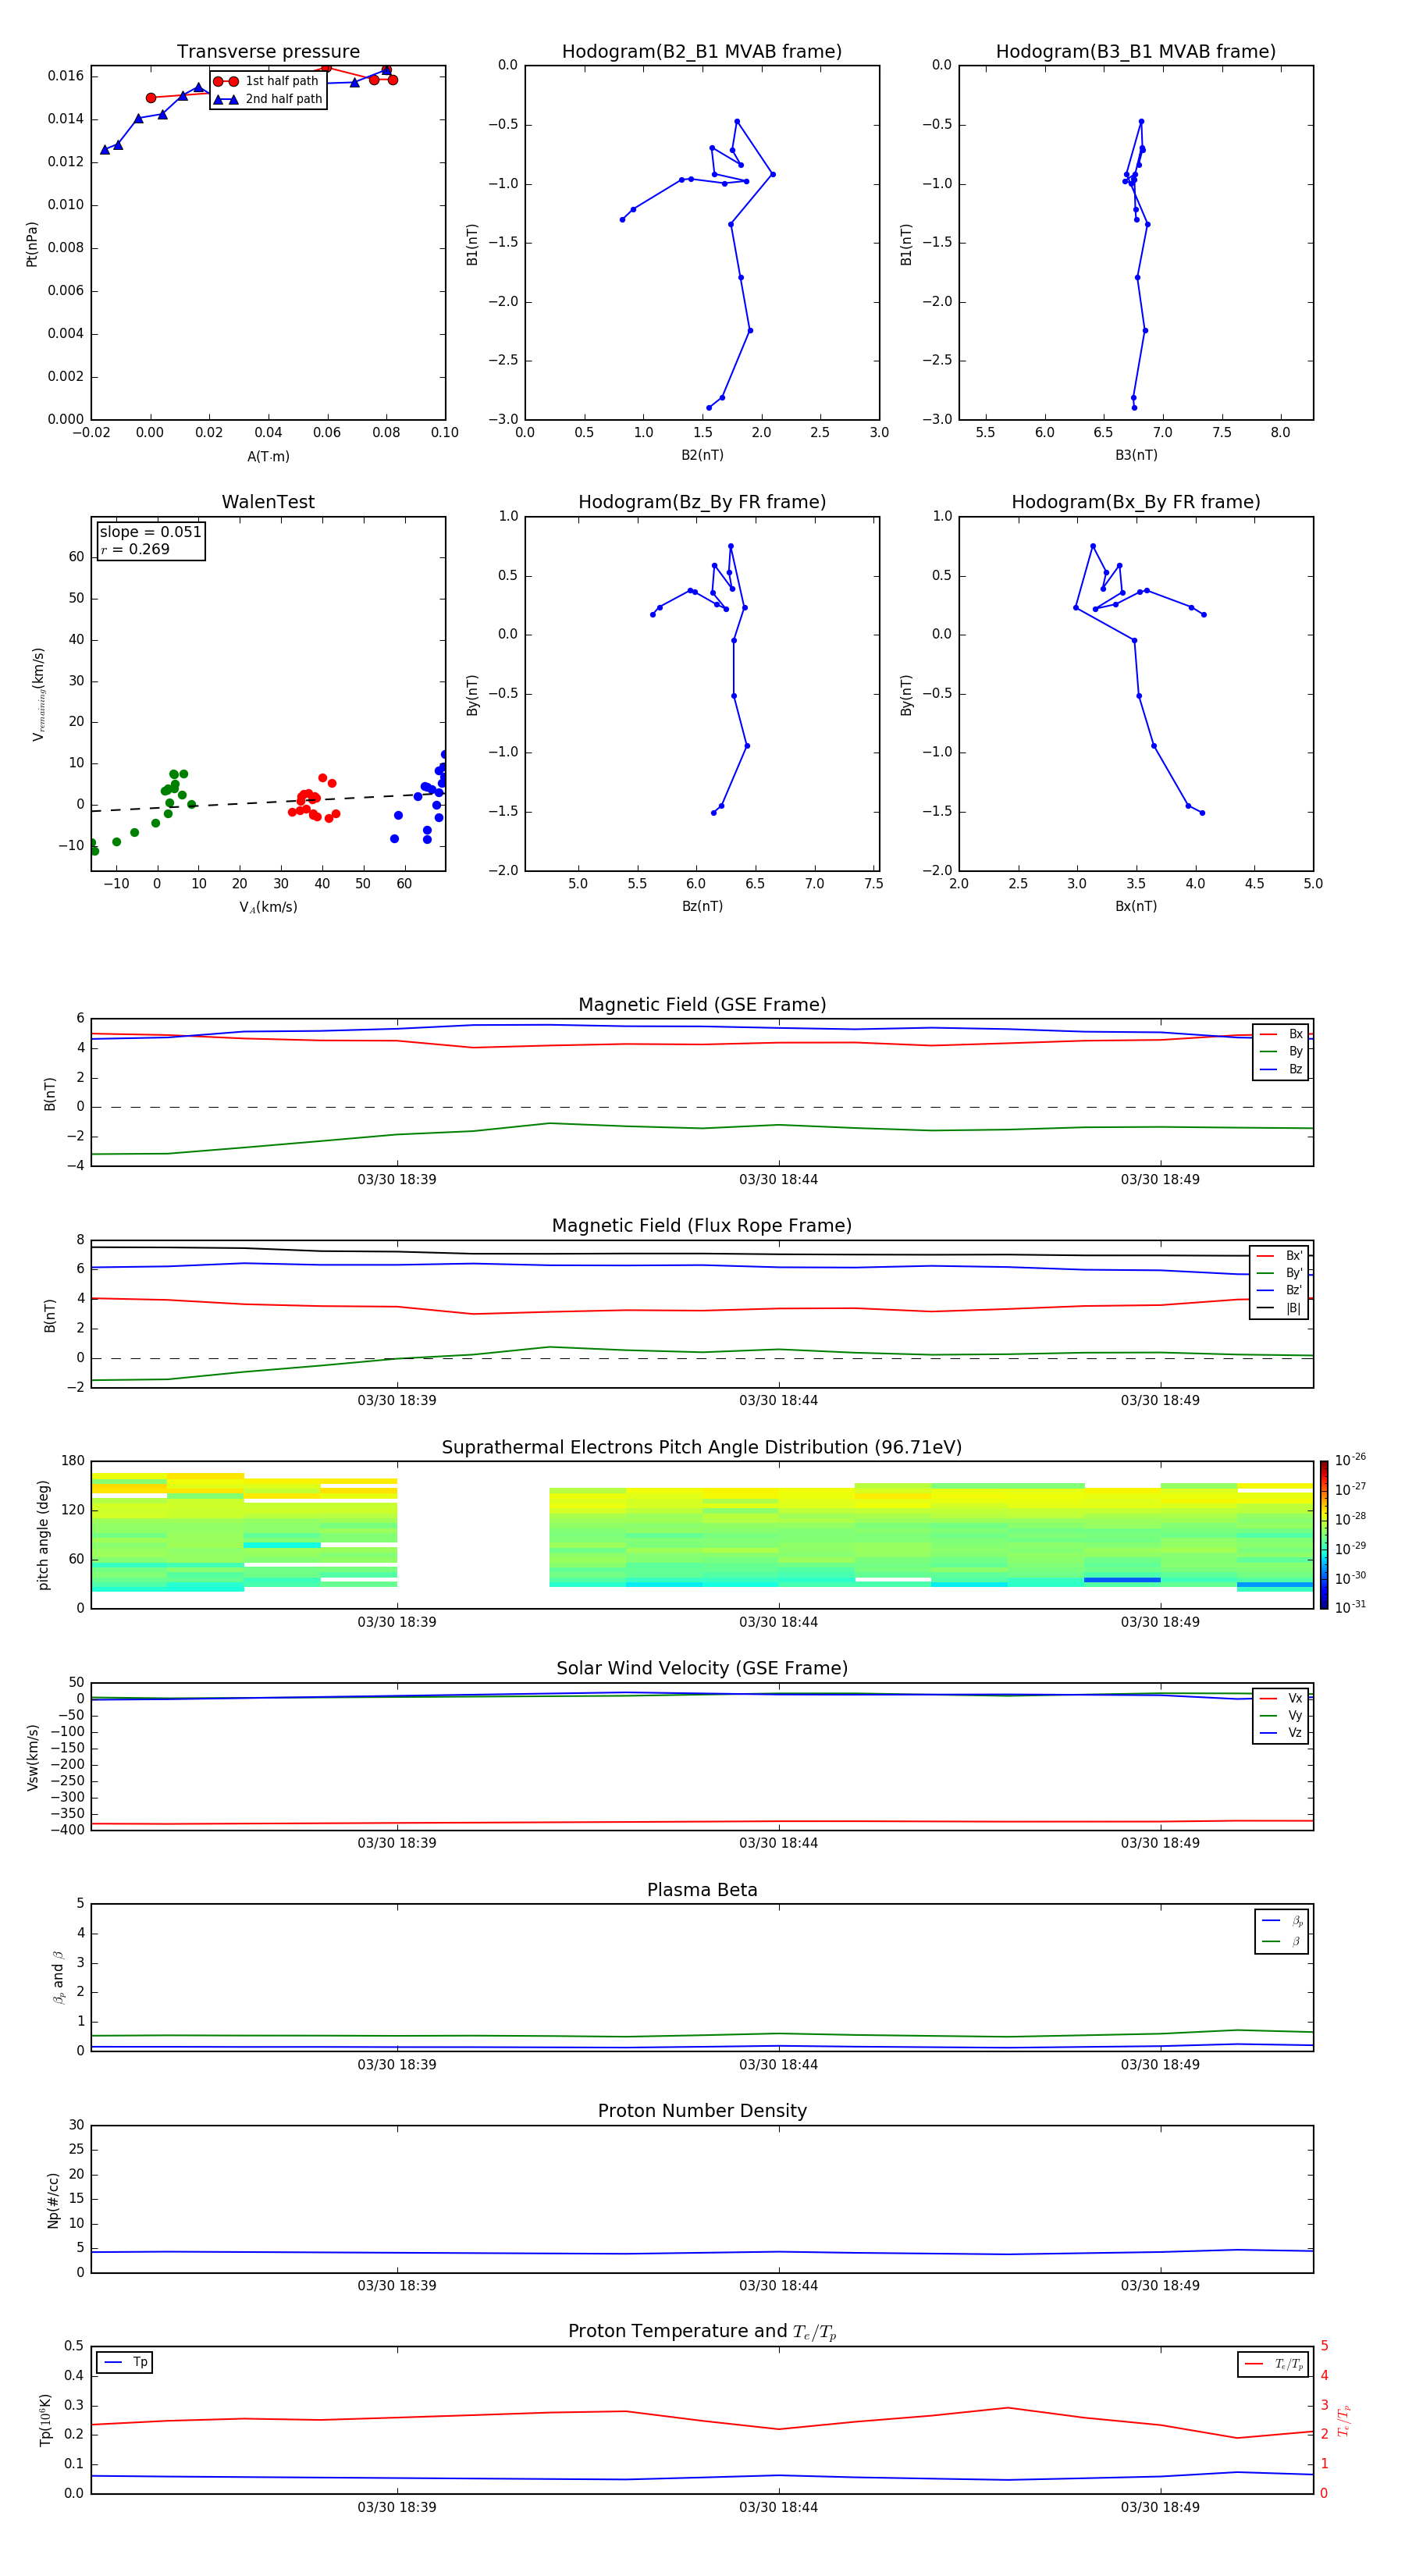Click the 10^-31 colorbar tick label

coord(1350,1607)
